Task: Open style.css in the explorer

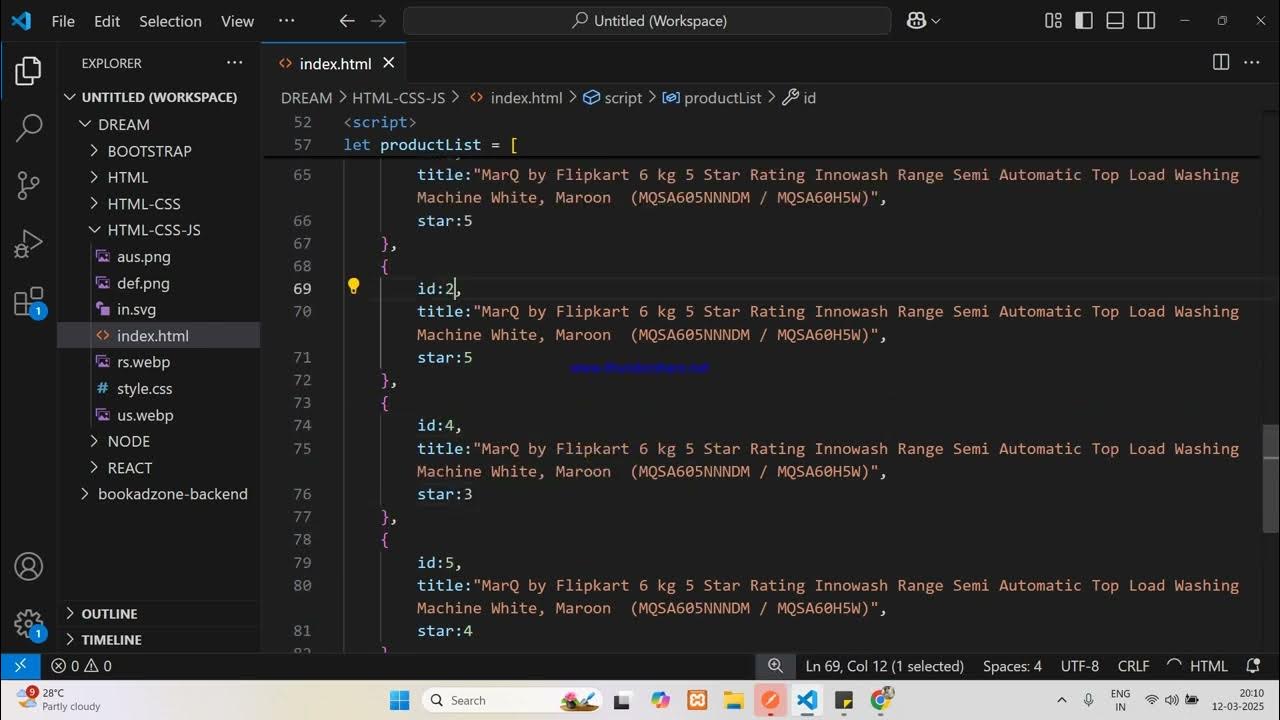Action: tap(144, 388)
